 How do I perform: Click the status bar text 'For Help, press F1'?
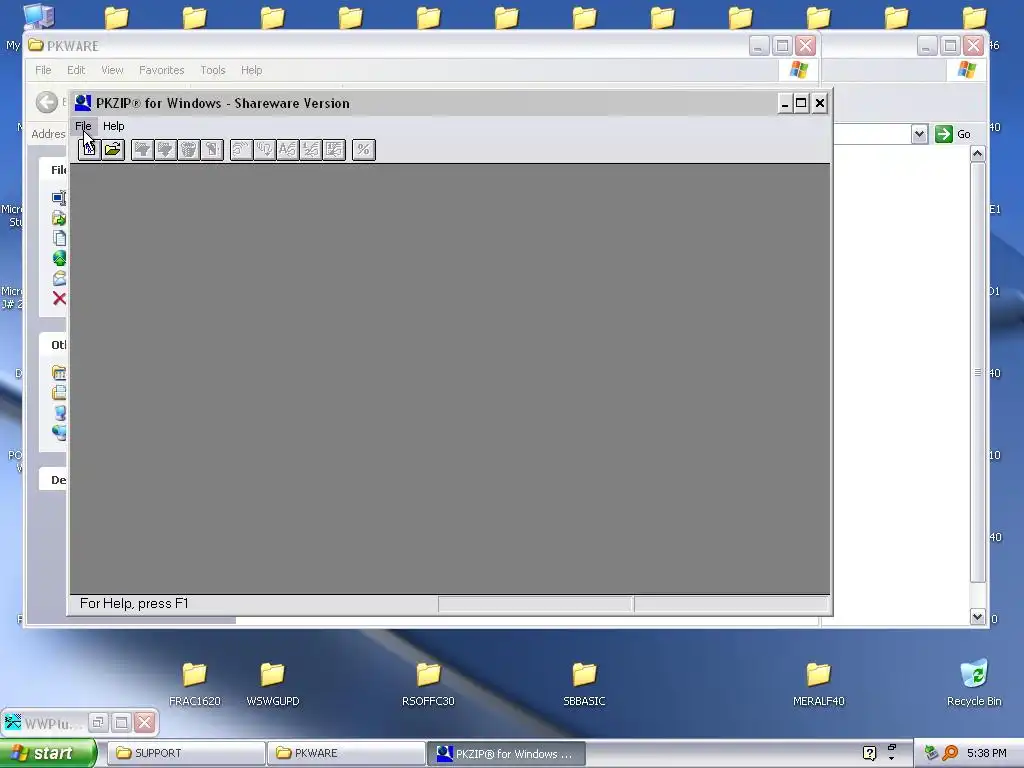134,603
